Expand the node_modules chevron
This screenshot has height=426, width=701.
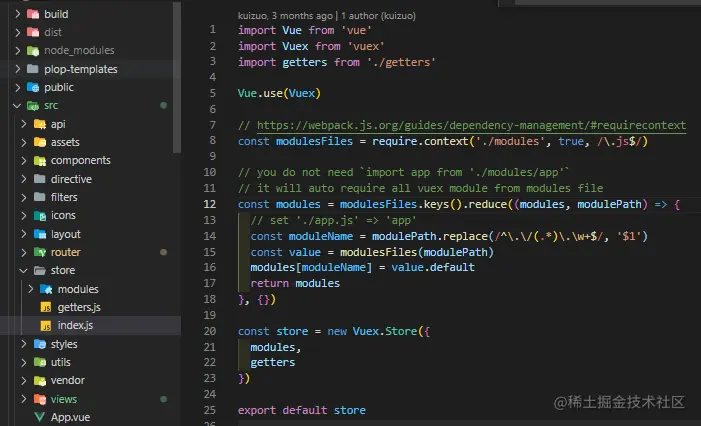click(x=17, y=51)
